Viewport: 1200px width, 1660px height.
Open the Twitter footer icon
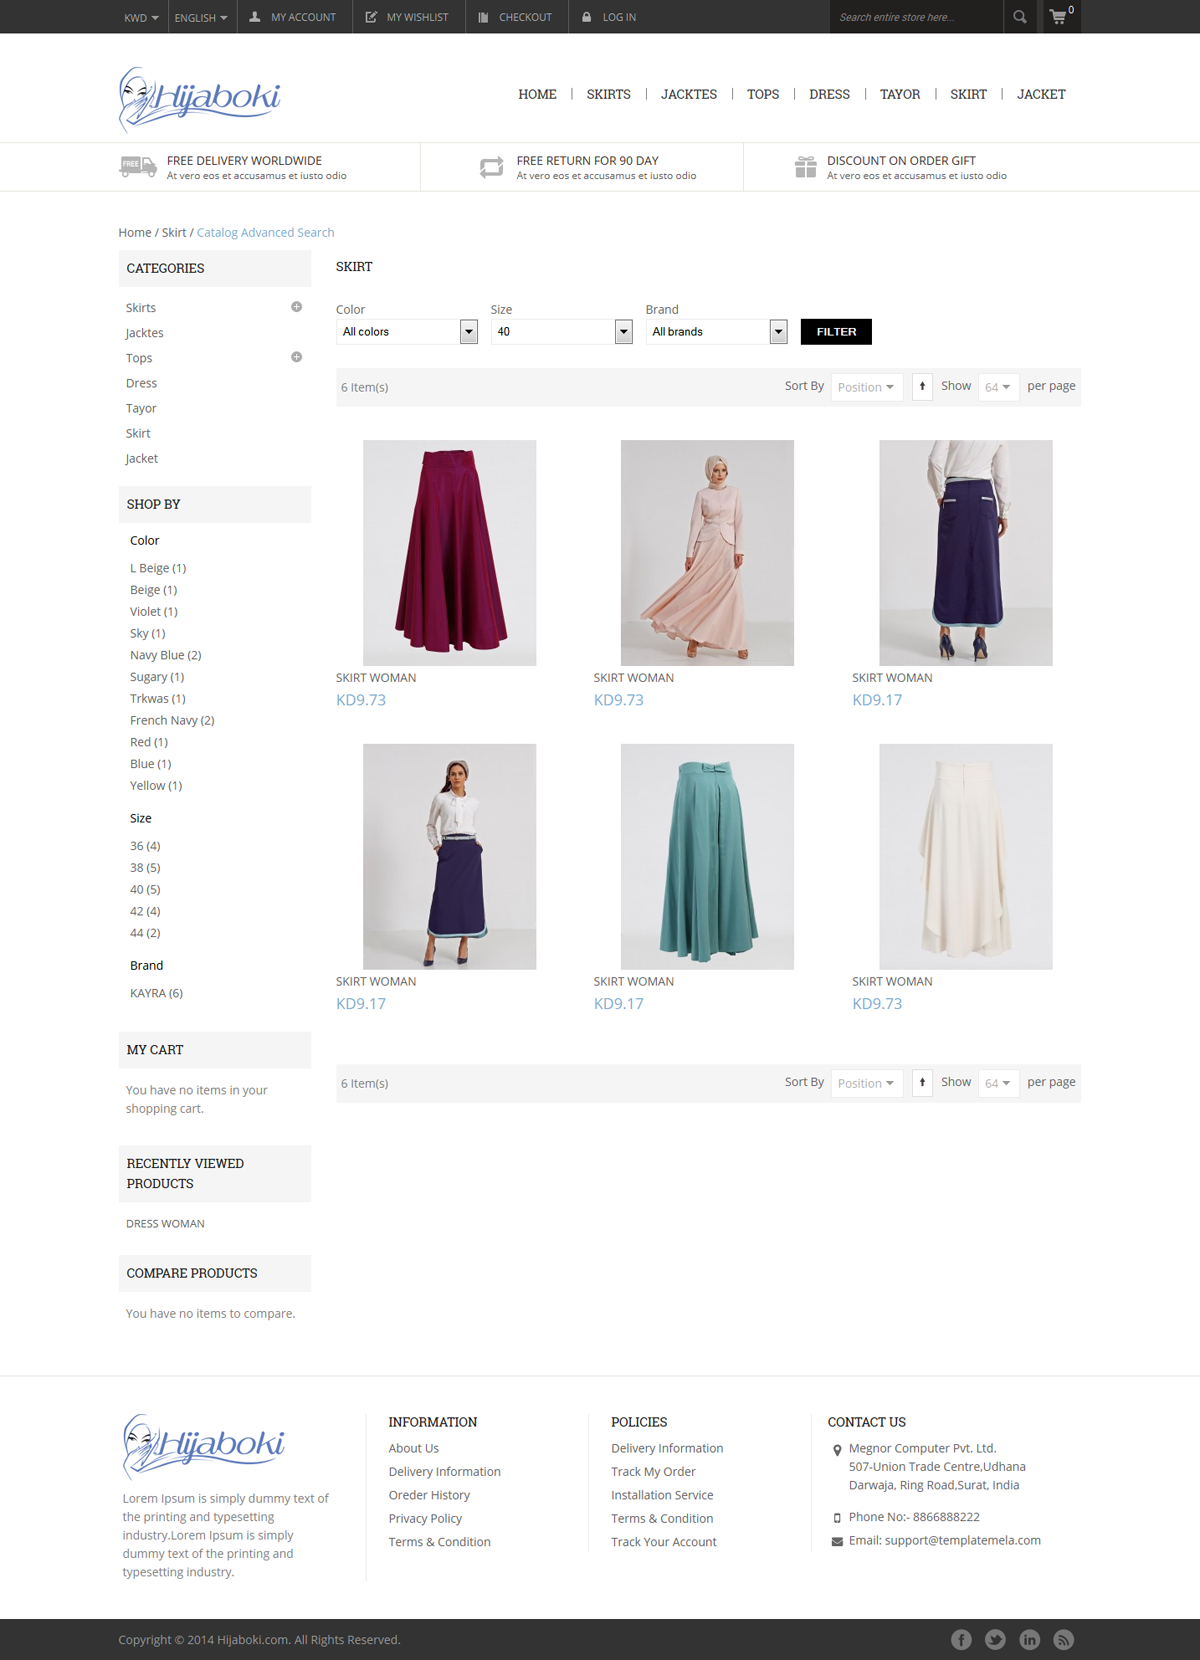(995, 1639)
